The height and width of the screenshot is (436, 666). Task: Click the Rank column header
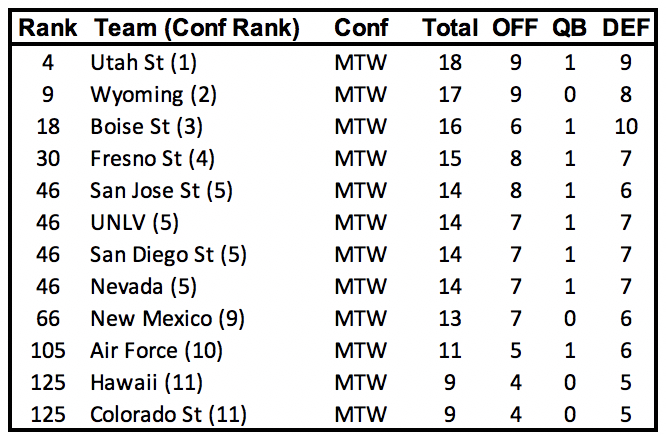(x=43, y=28)
